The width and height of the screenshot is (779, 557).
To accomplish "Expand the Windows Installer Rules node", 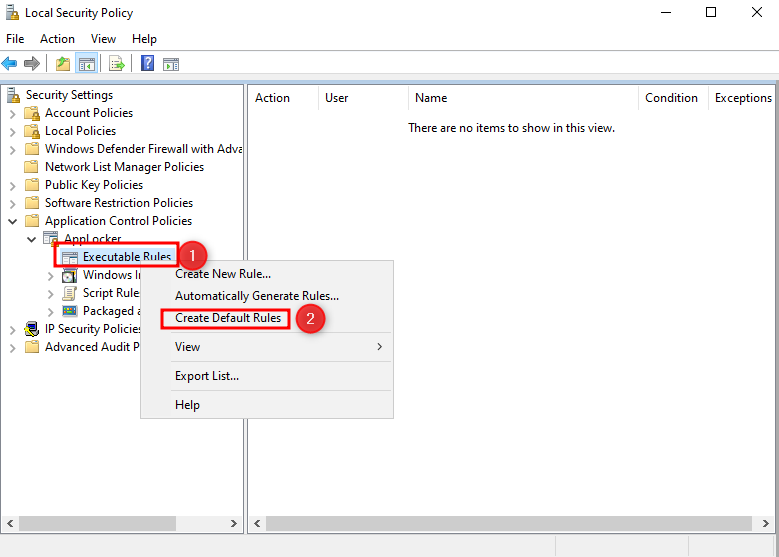I will (50, 276).
